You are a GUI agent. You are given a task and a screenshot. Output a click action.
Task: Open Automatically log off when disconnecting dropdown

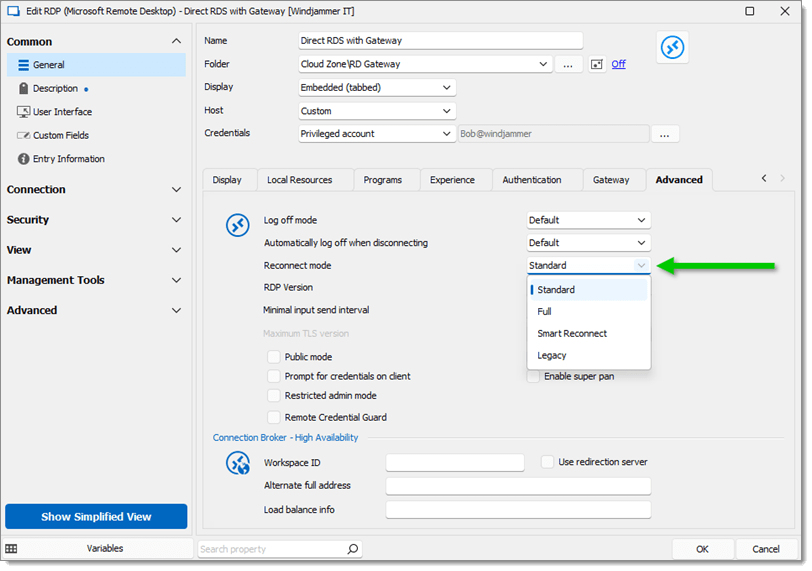[x=588, y=243]
